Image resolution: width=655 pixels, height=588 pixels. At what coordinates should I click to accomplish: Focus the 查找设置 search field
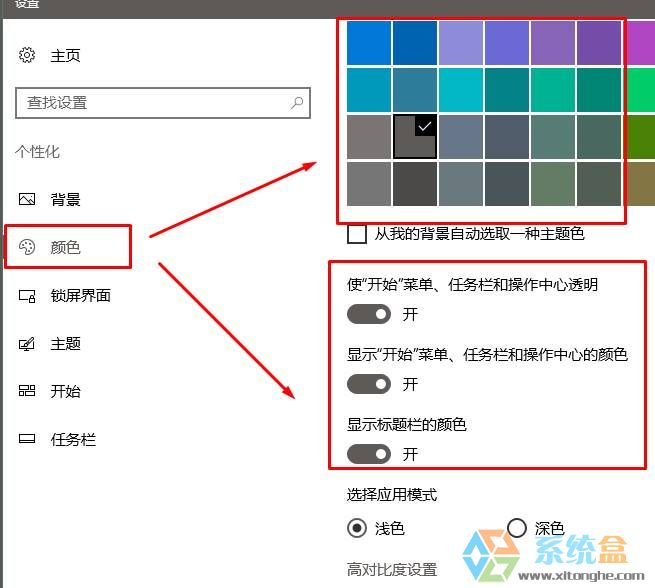pos(163,103)
